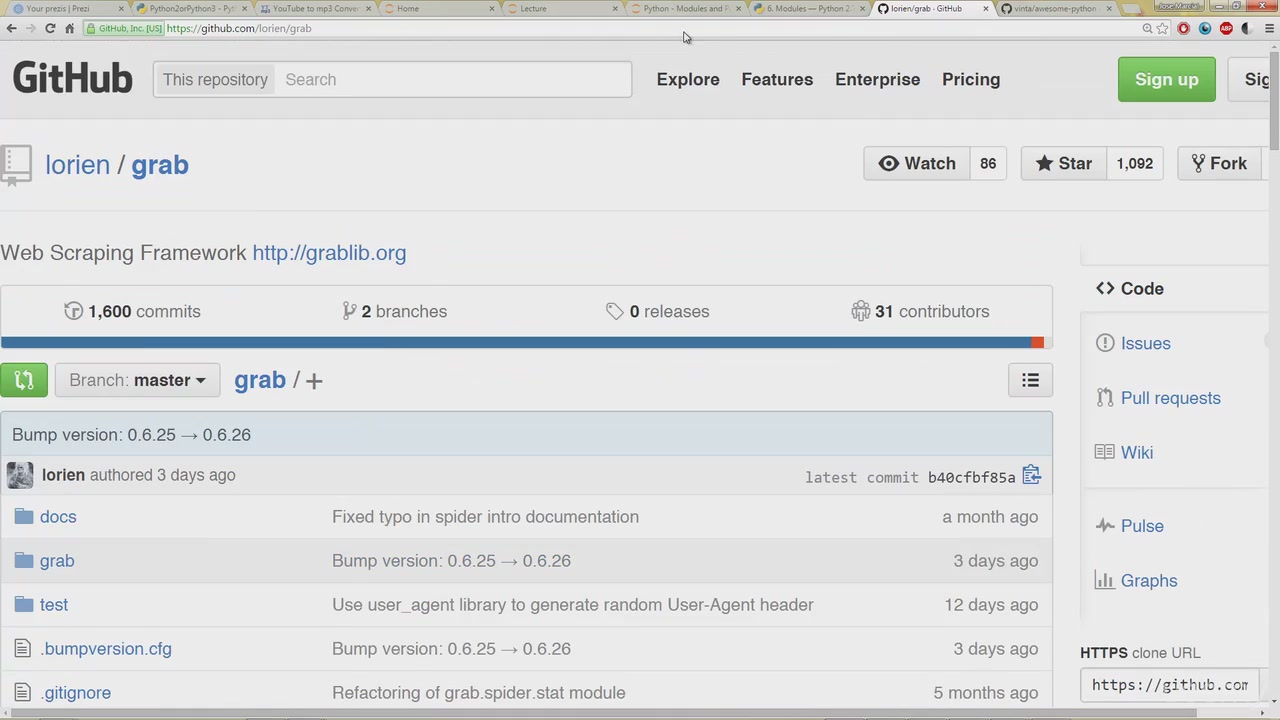Screen dimensions: 1280x720
Task: Open the Explore menu item
Action: pos(688,79)
